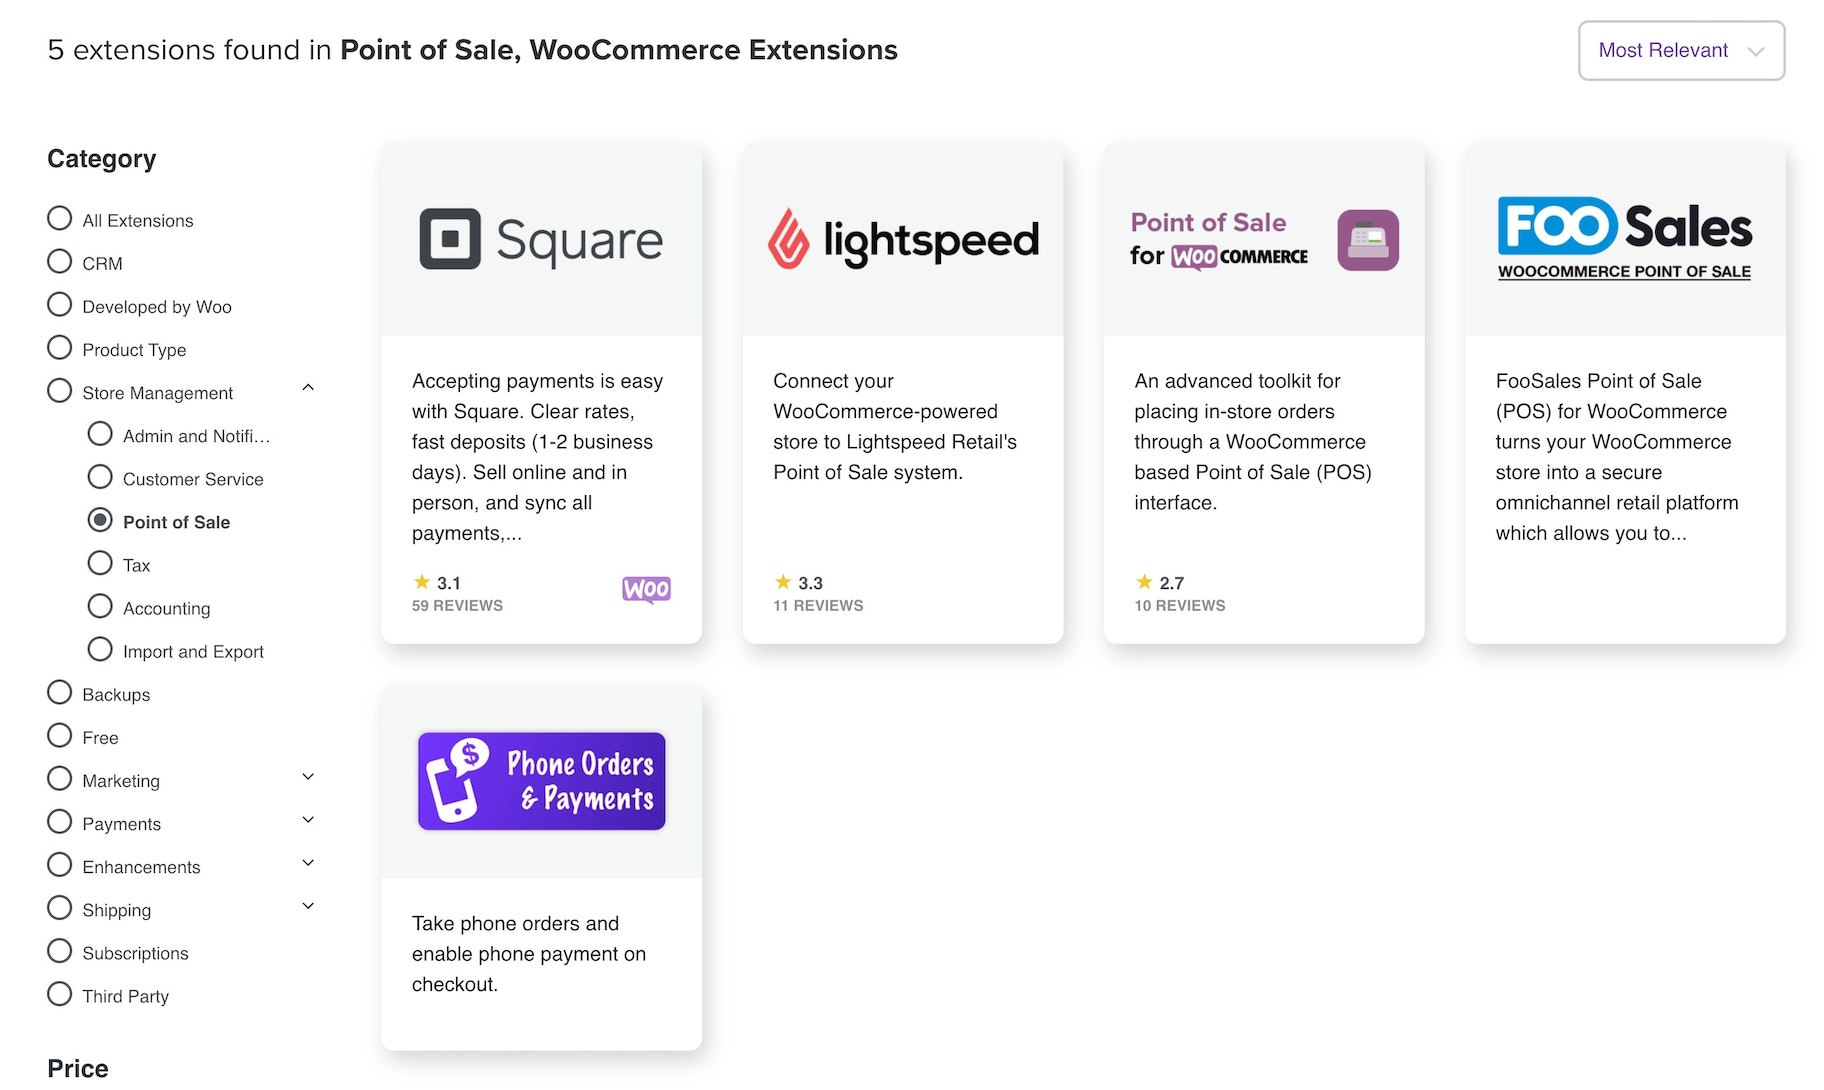
Task: Collapse the Store Management category
Action: 308,389
